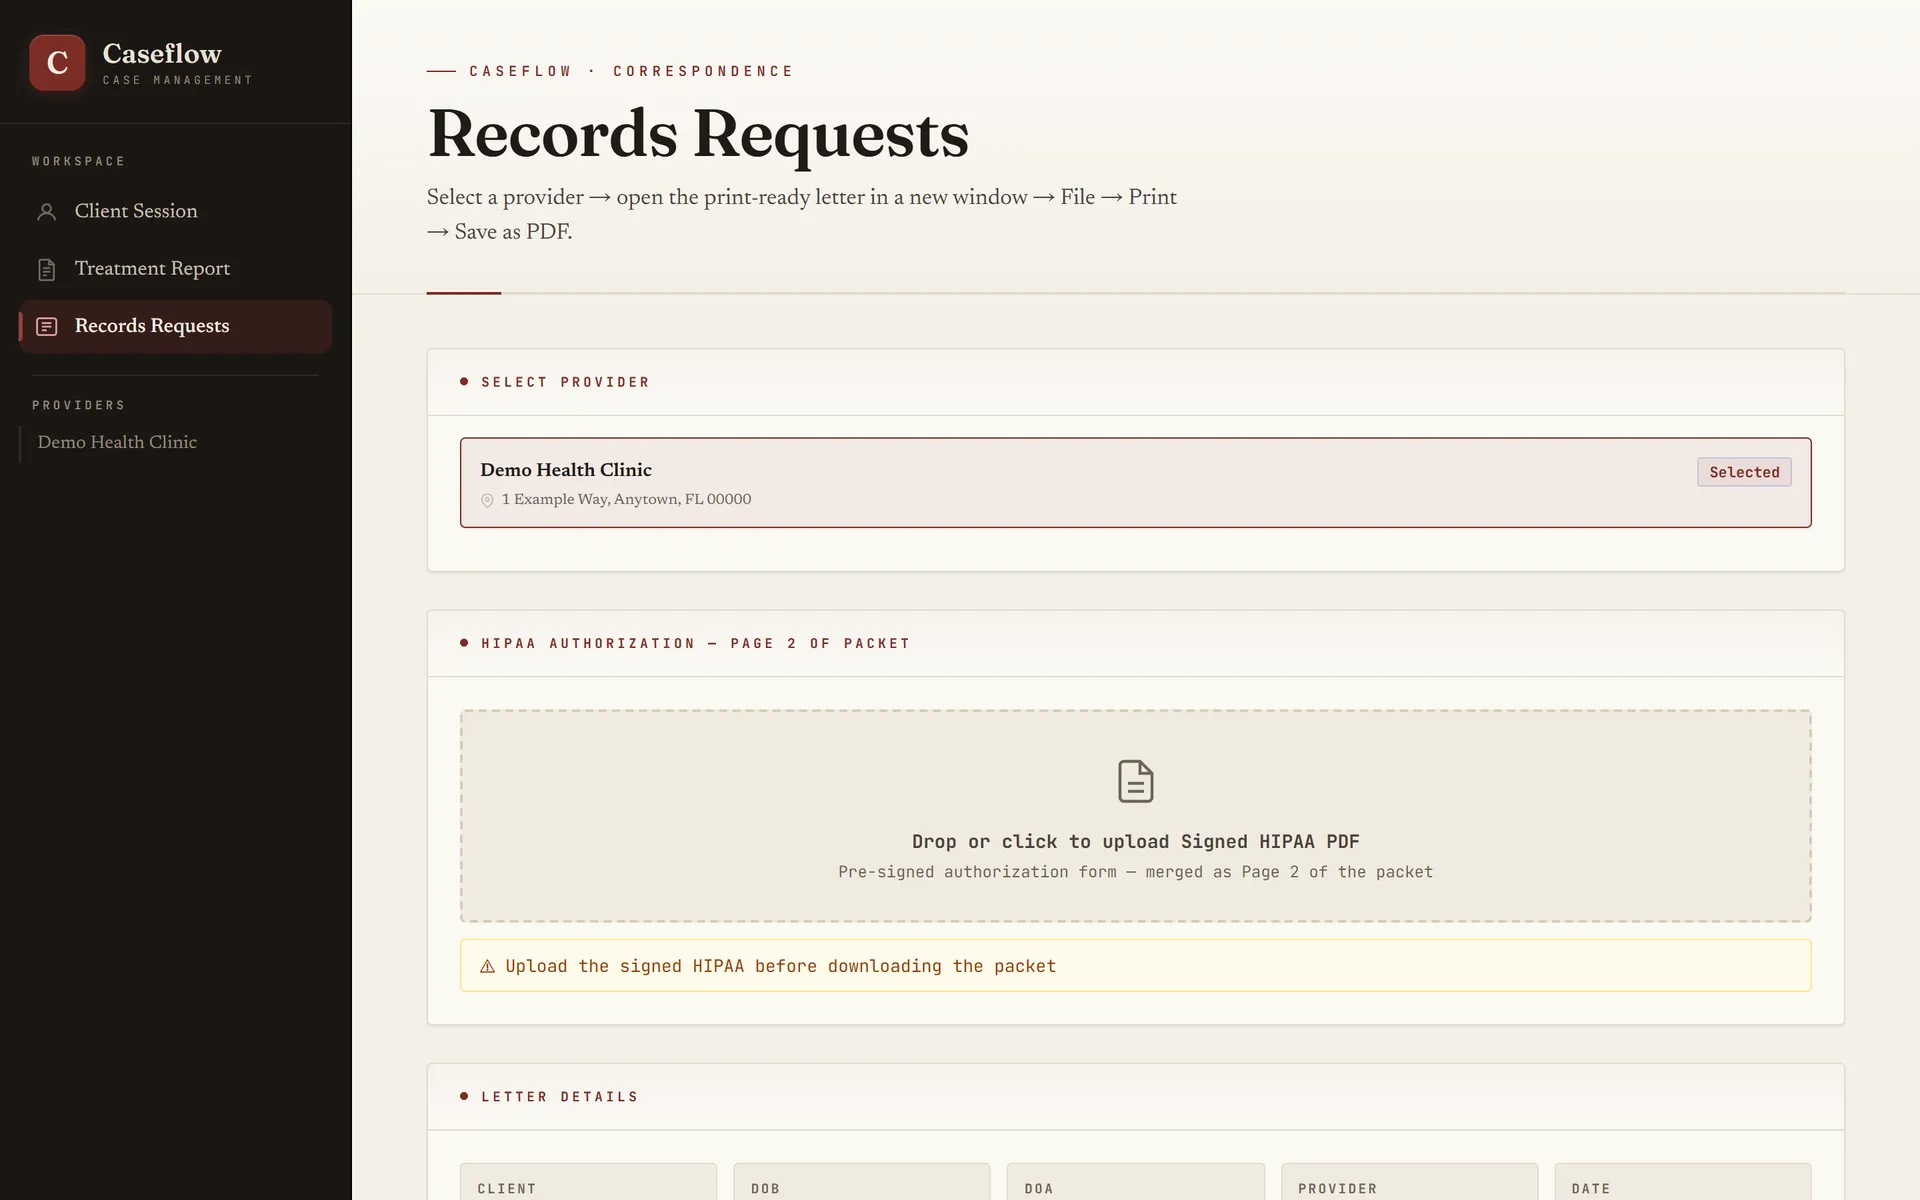This screenshot has height=1200, width=1920.
Task: Click the Select Provider section header
Action: 565,382
